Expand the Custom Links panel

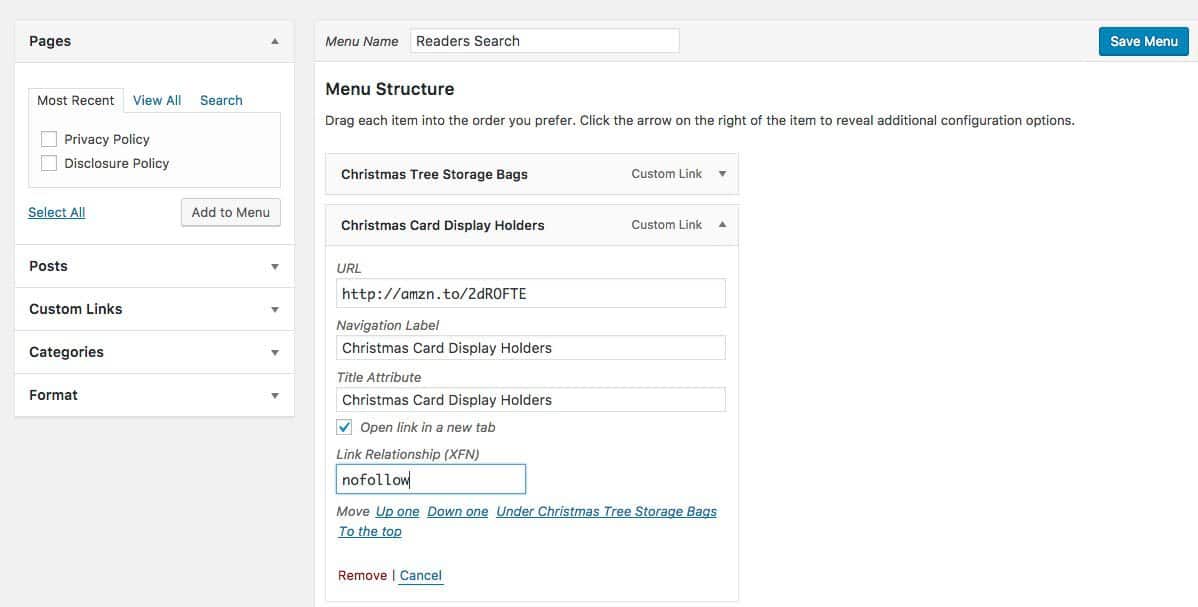click(x=275, y=310)
